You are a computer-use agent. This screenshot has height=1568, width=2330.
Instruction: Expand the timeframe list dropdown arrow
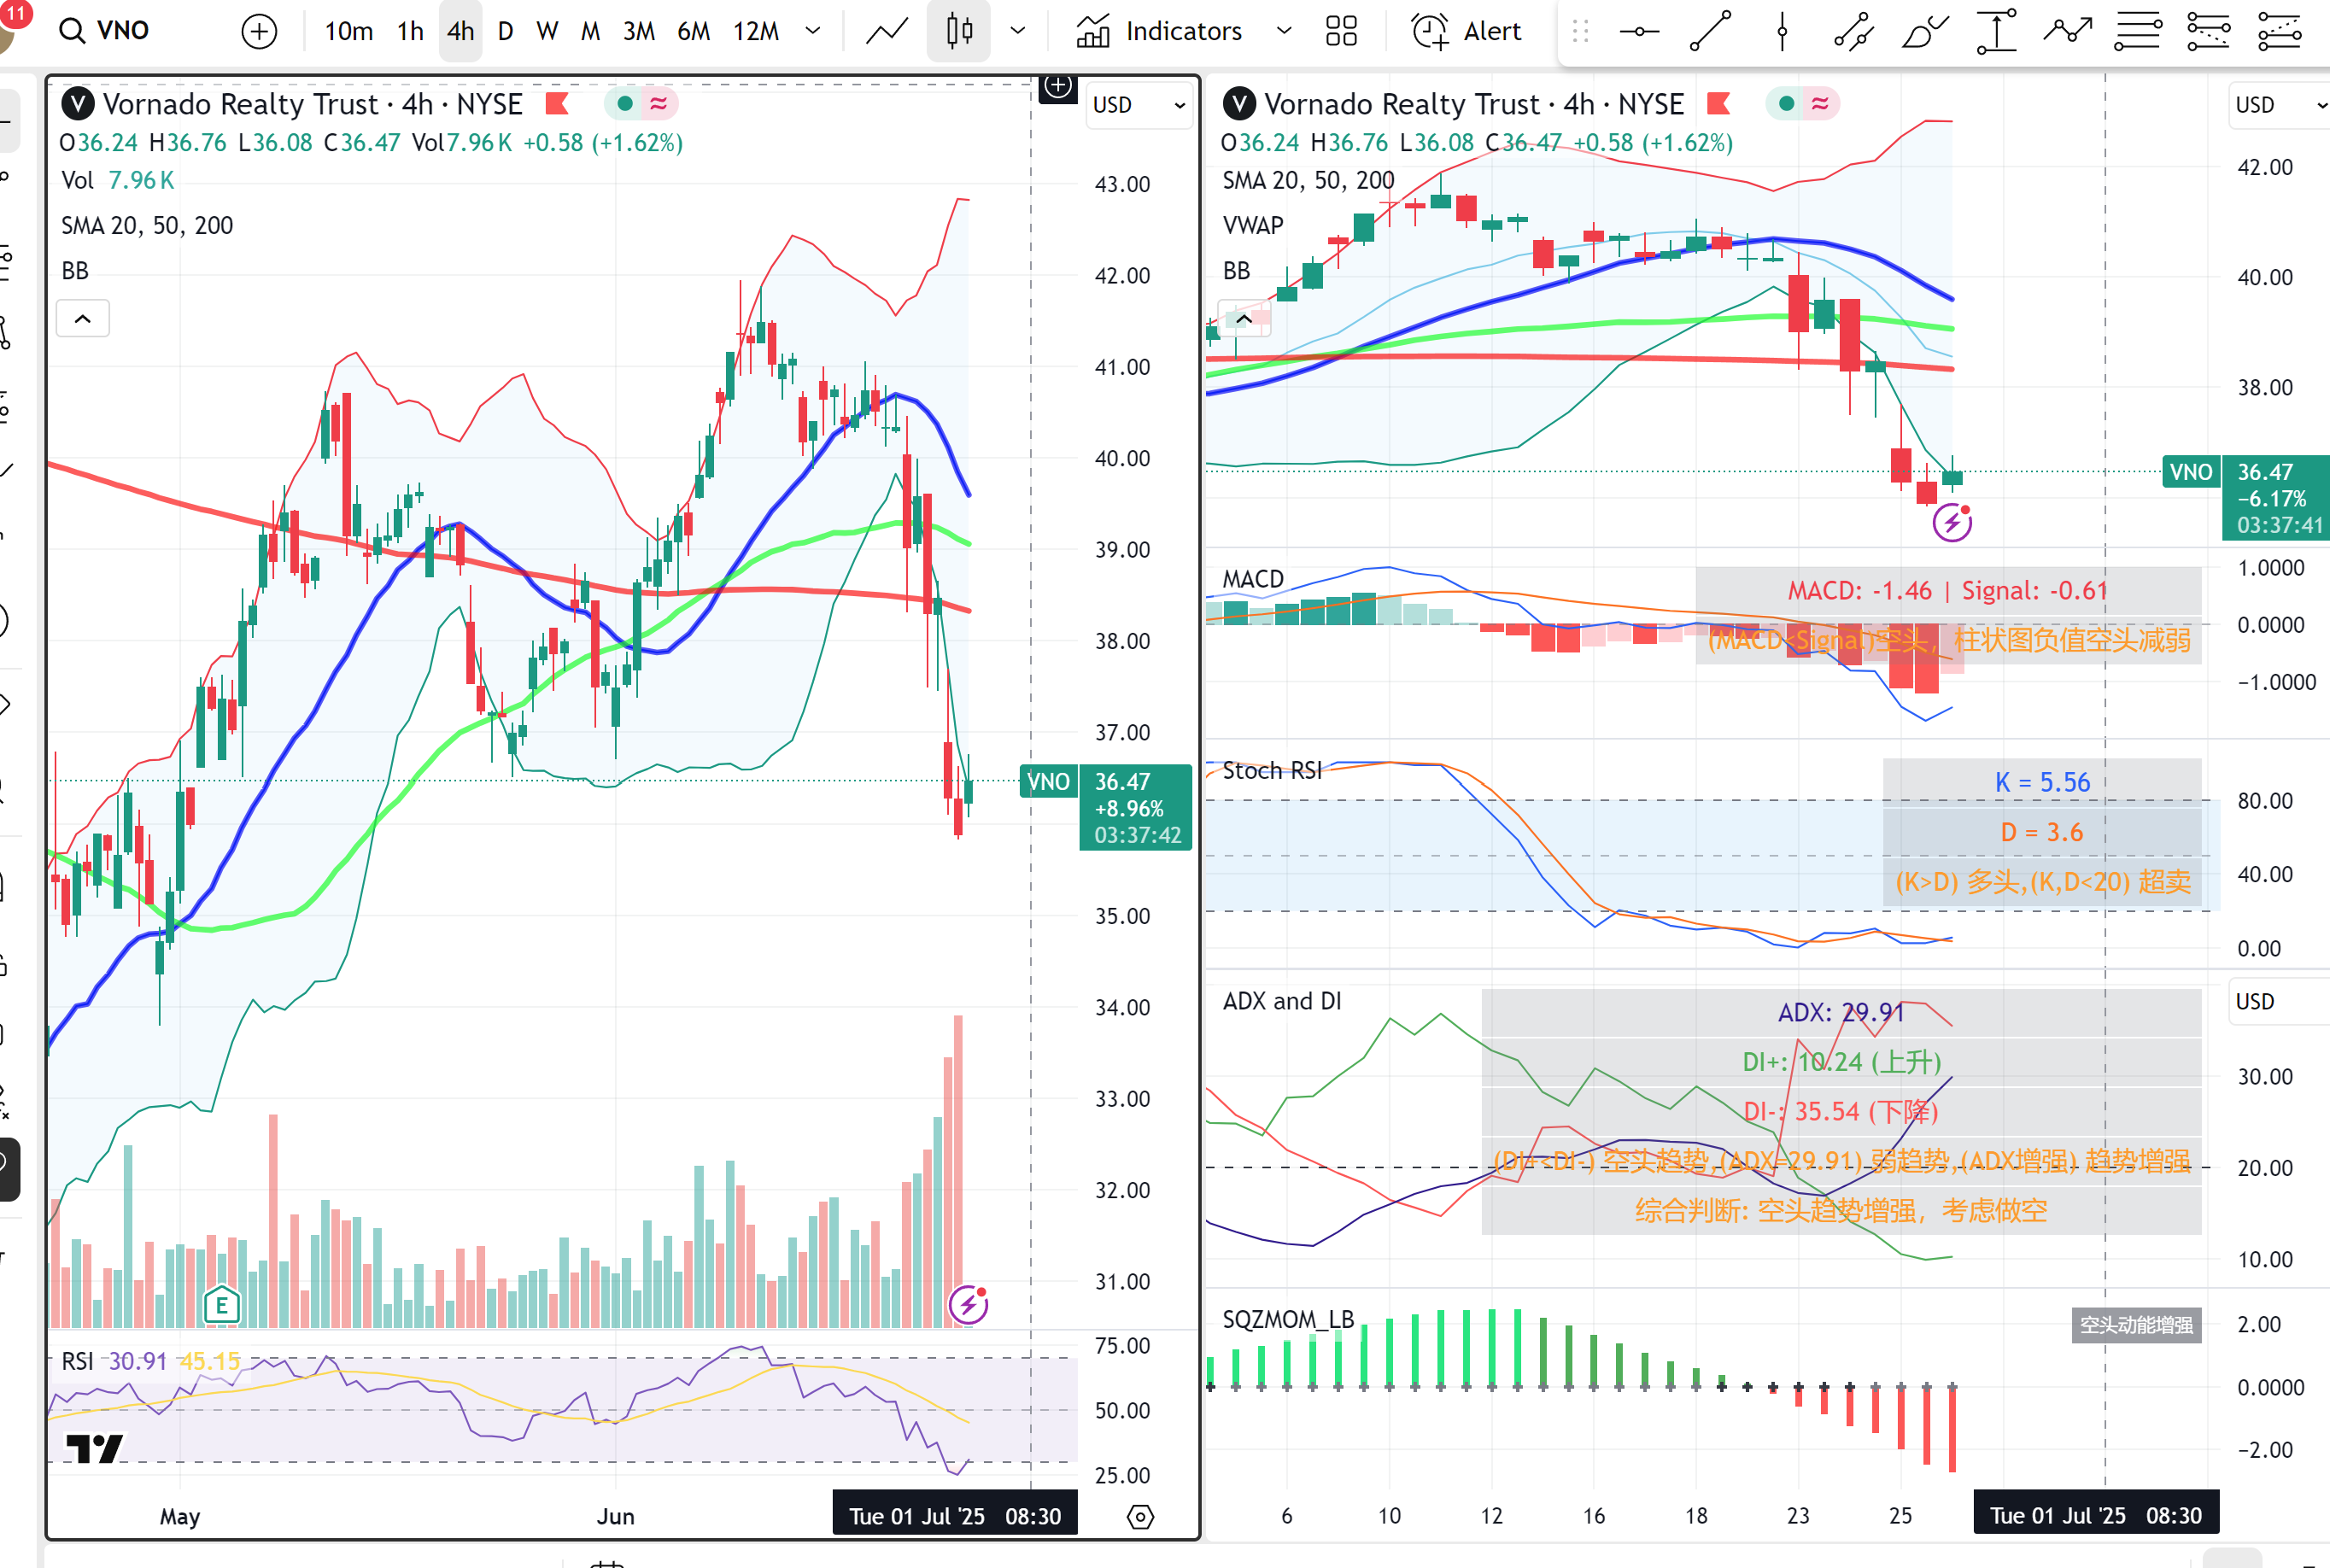[x=813, y=31]
